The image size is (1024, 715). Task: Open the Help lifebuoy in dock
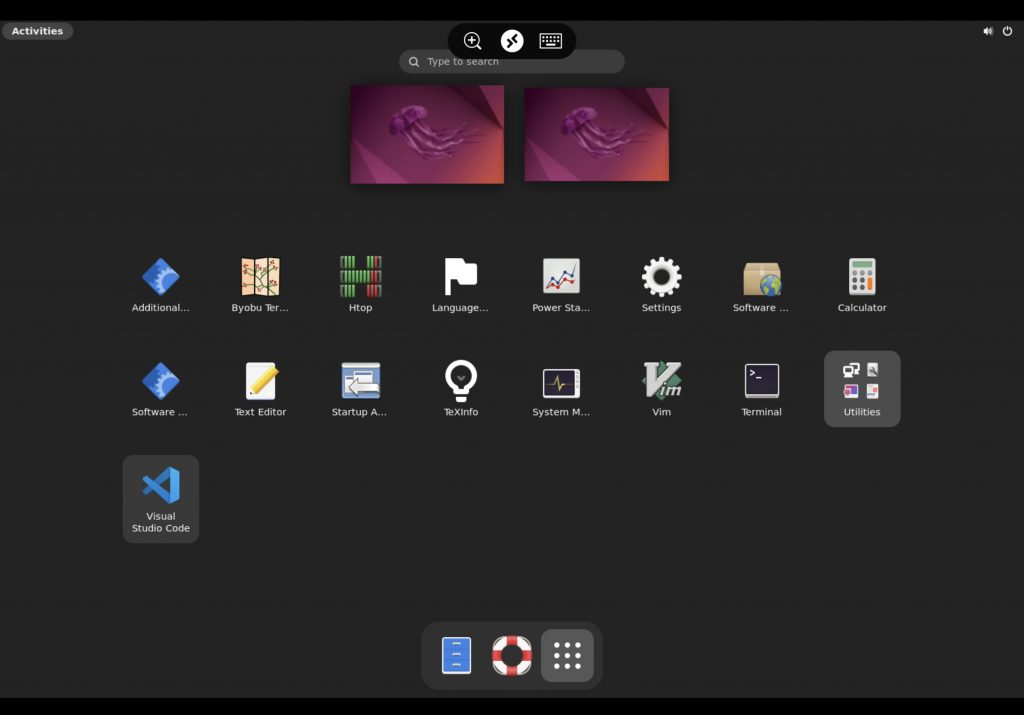click(x=512, y=656)
